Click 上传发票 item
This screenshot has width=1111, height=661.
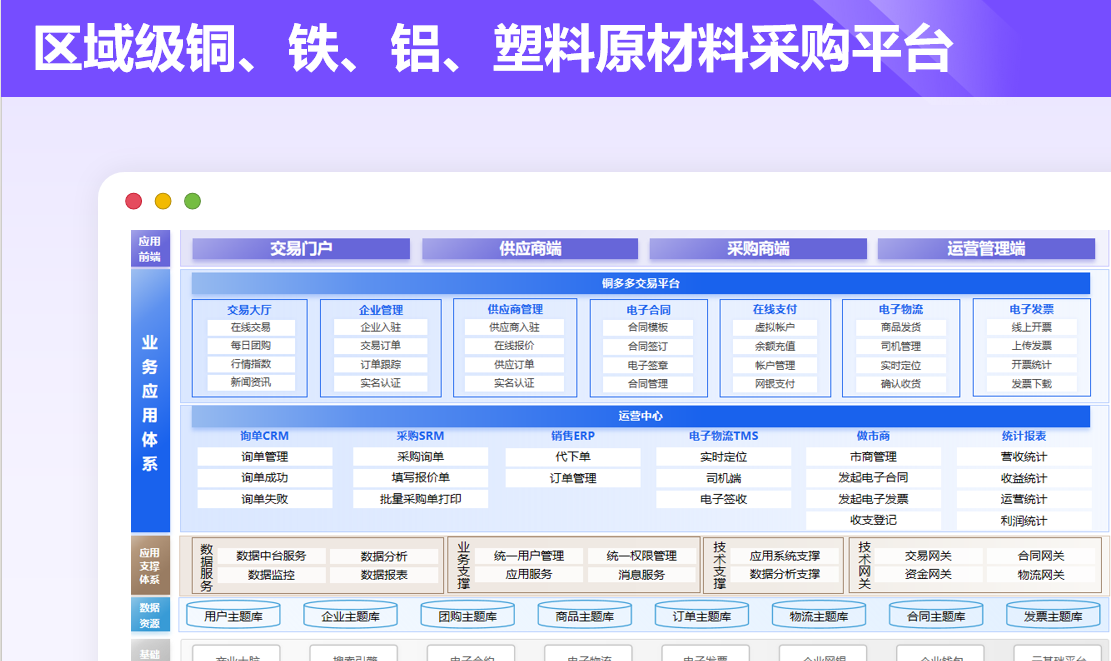tap(1032, 346)
